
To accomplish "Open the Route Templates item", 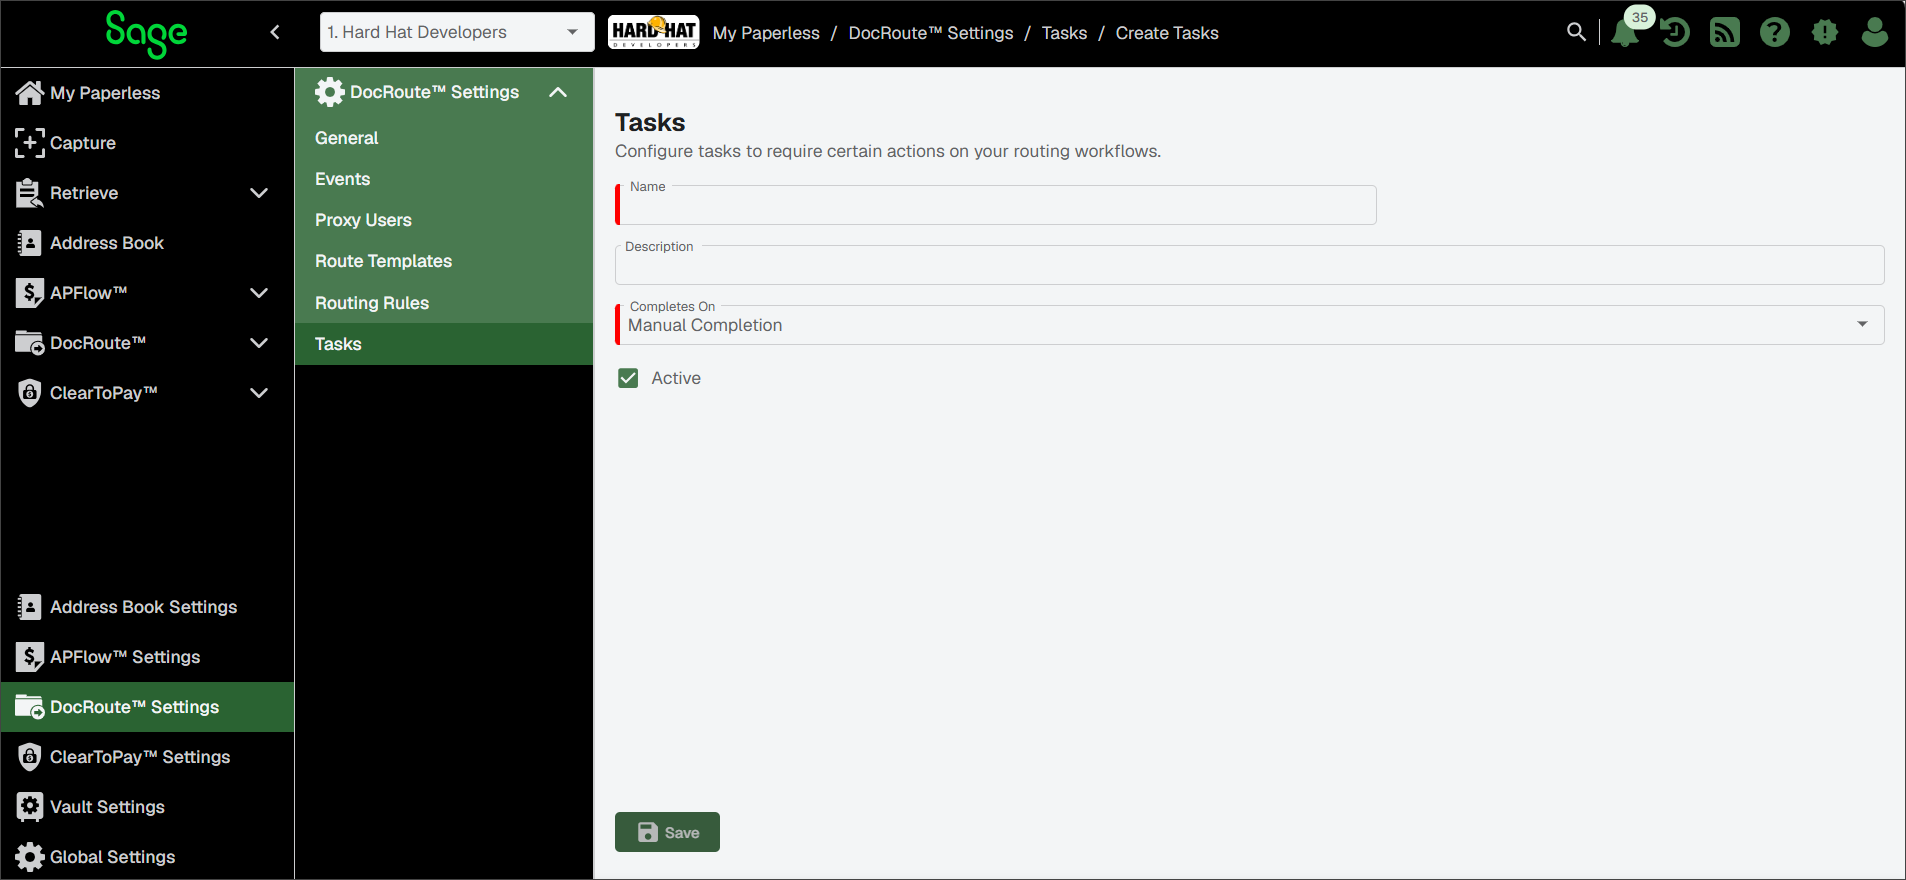I will [x=444, y=261].
